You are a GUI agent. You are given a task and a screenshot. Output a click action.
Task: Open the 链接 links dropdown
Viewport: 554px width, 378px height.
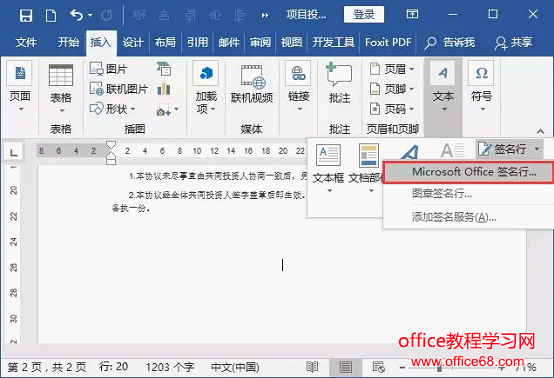[x=299, y=87]
